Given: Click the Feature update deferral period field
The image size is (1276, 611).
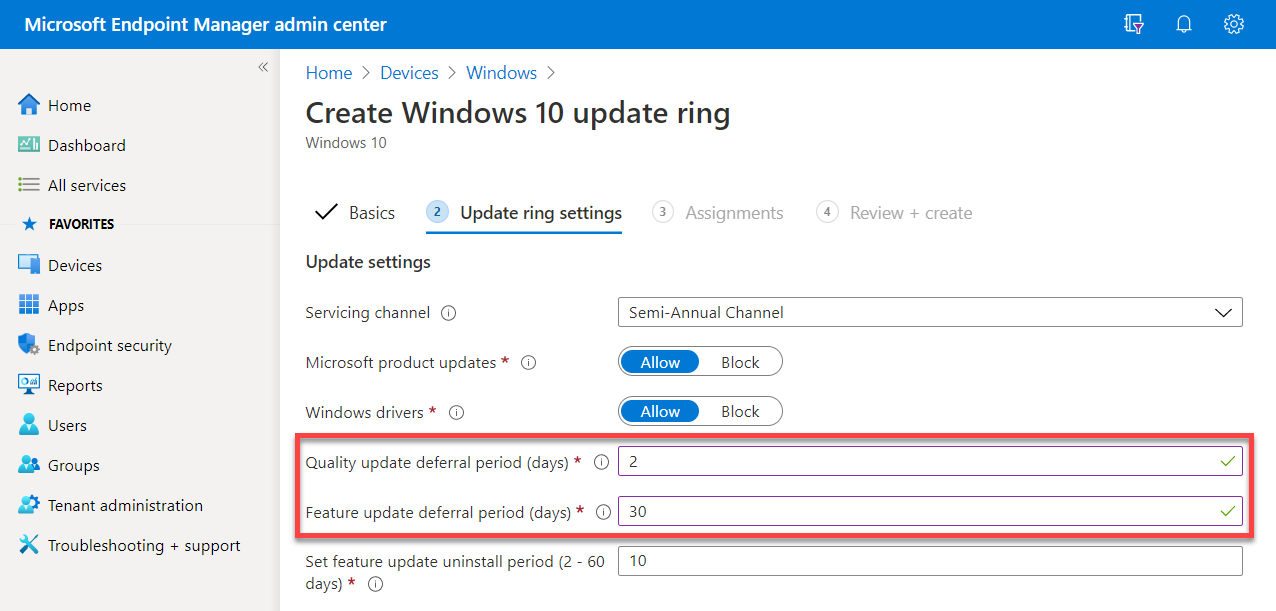Looking at the screenshot, I should pos(930,511).
